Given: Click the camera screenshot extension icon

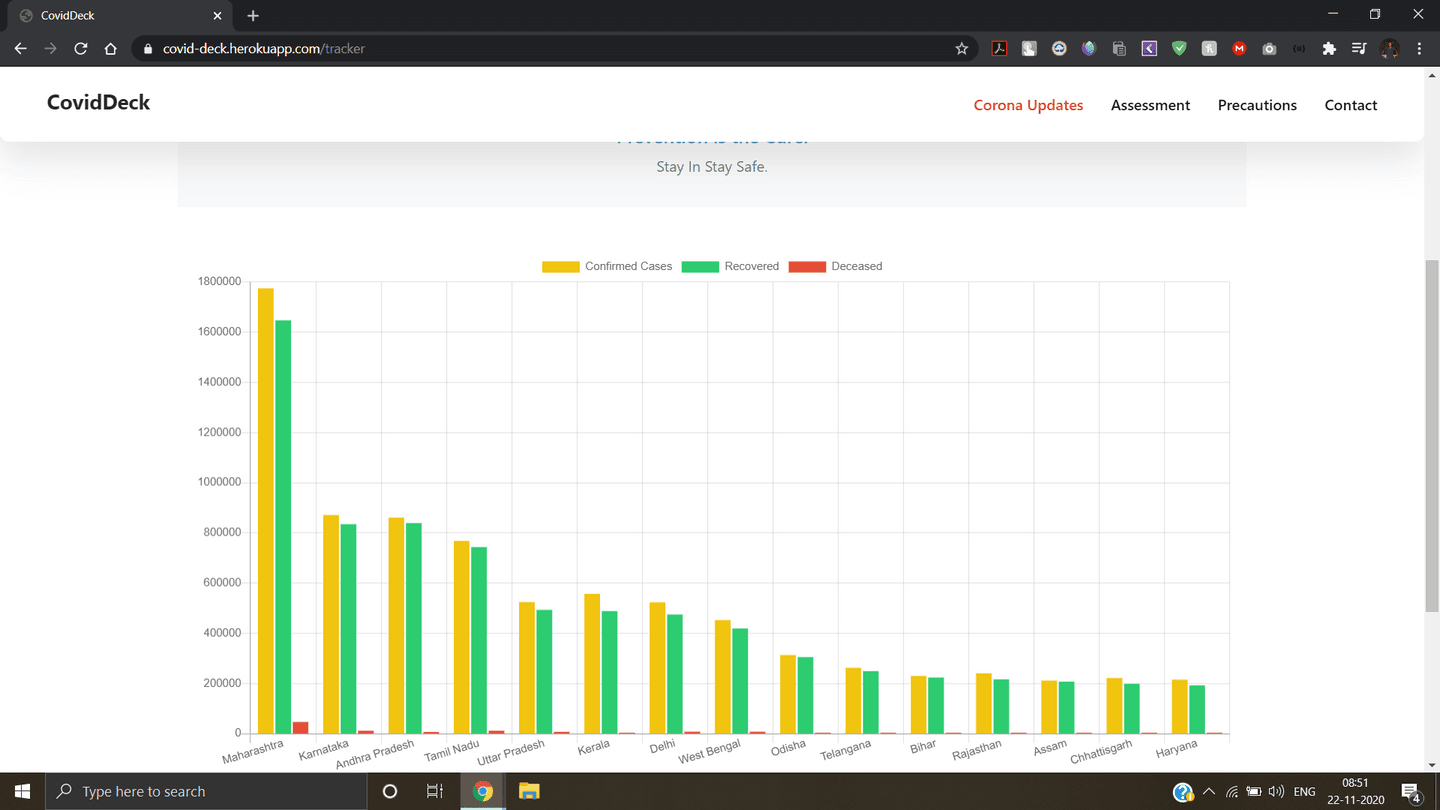Looking at the screenshot, I should click(x=1269, y=48).
